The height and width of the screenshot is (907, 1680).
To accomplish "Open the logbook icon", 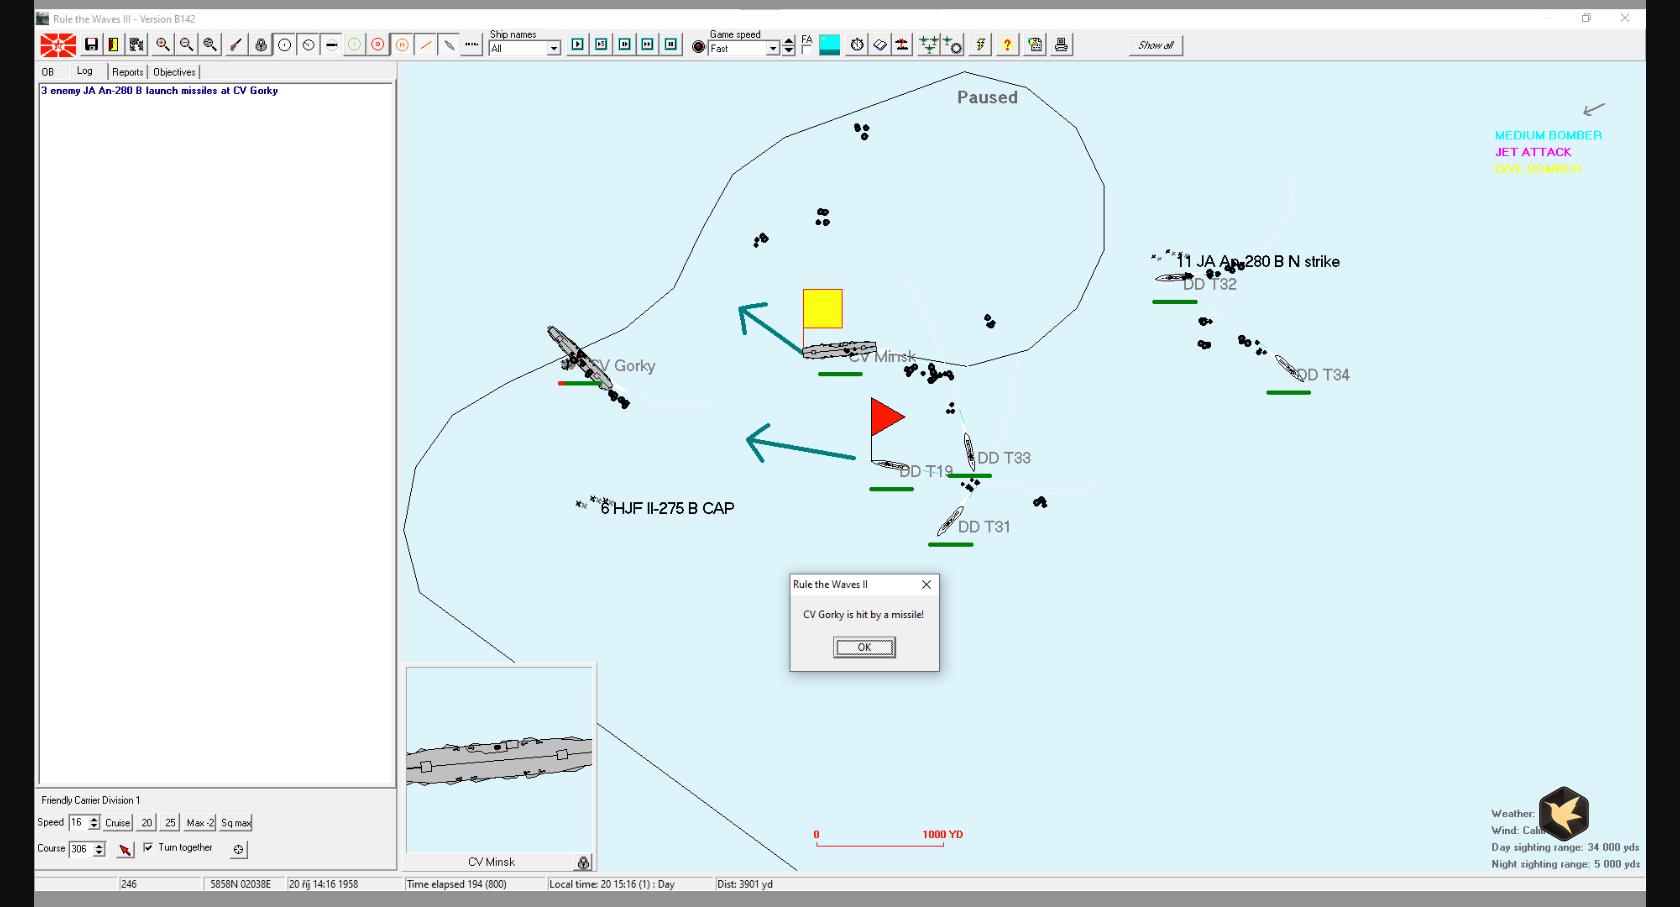I will point(880,45).
